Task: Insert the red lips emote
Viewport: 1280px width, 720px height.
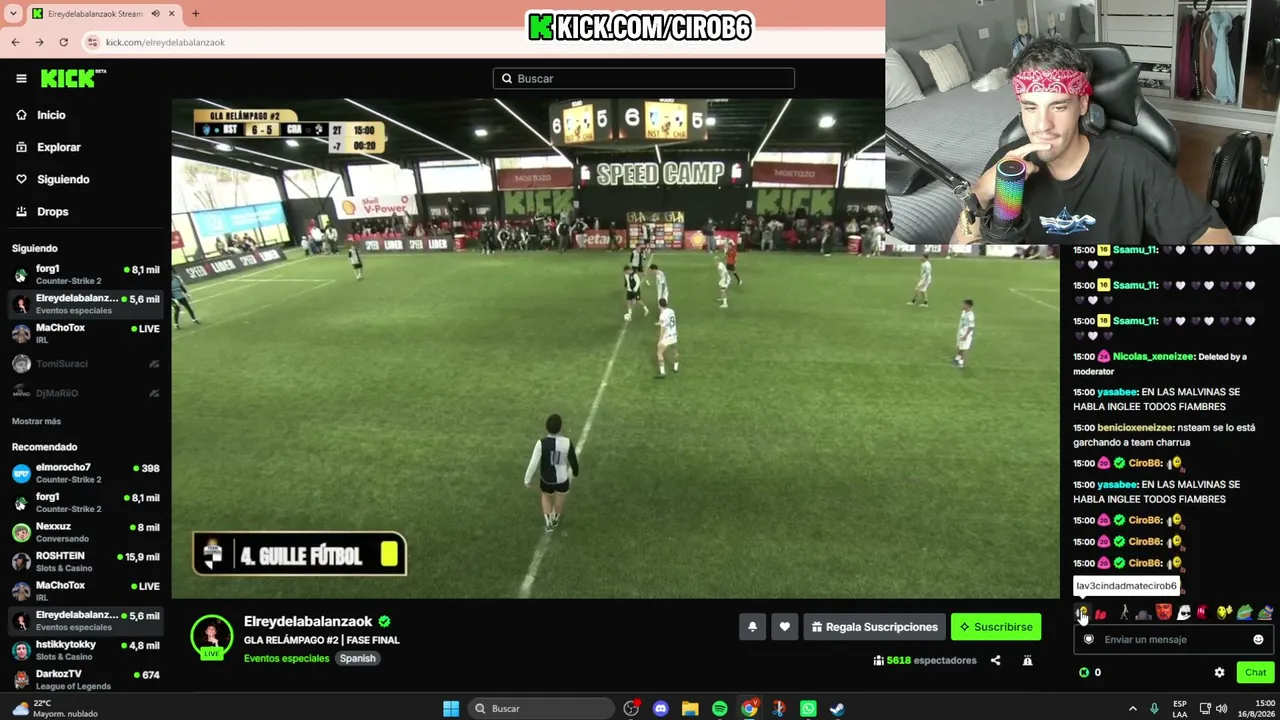Action: coord(1101,613)
